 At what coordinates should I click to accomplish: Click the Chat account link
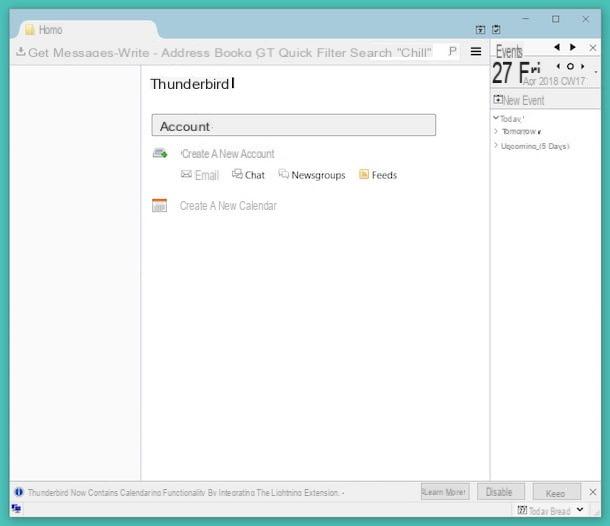click(x=255, y=175)
